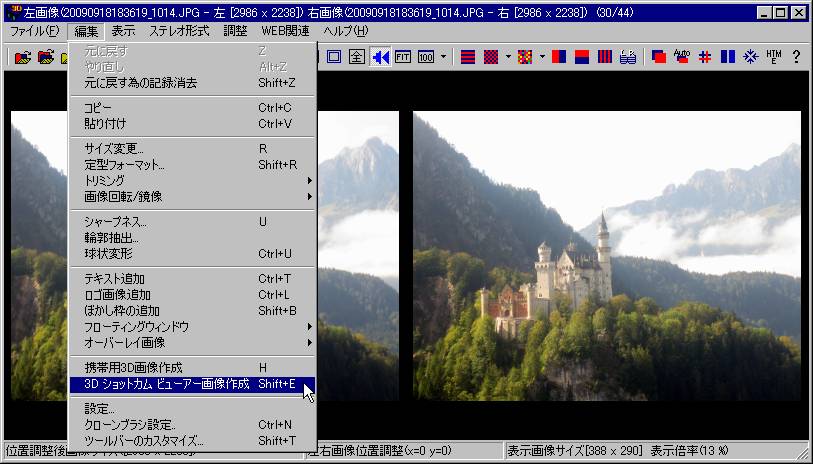Select the vertical interlaced stripes icon

pos(605,57)
